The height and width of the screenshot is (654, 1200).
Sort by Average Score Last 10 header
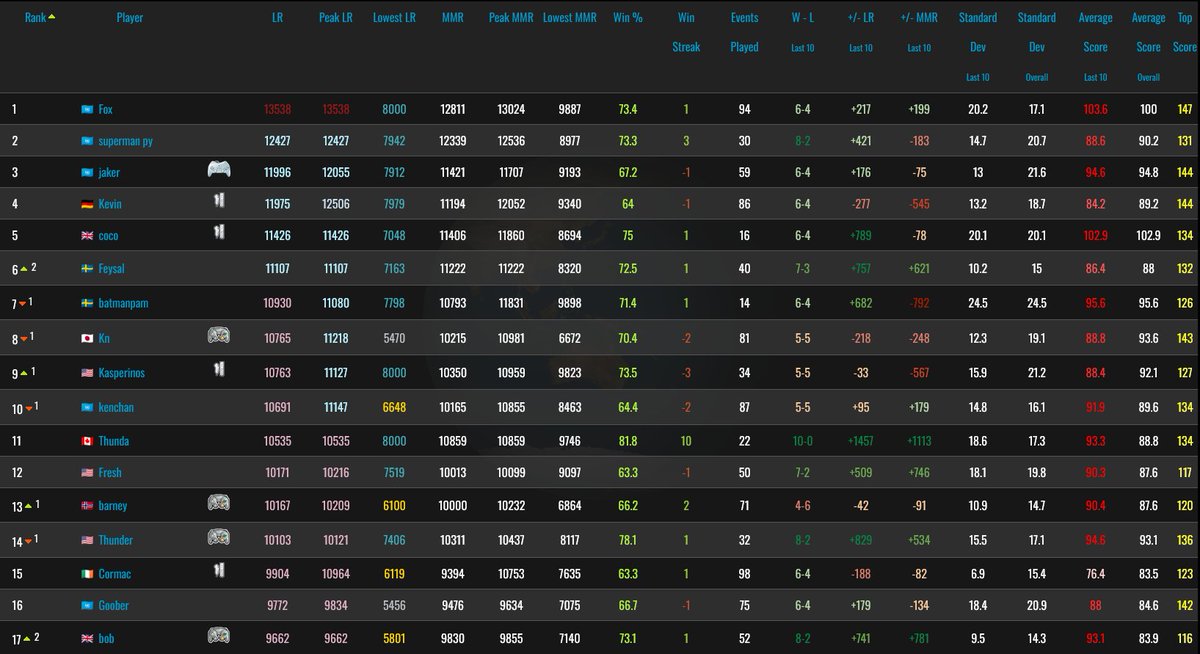click(x=1095, y=47)
